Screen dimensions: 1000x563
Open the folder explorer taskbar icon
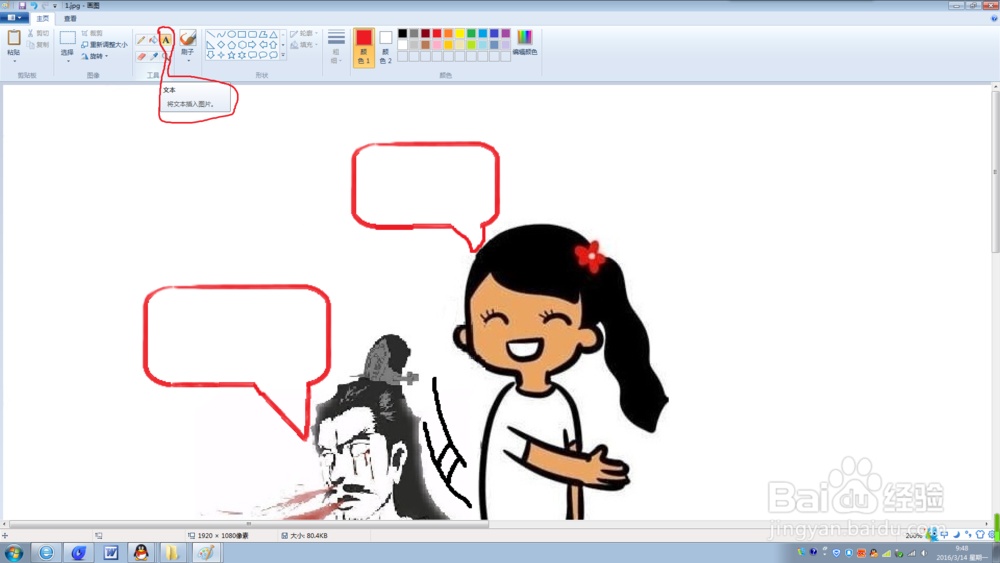[172, 552]
